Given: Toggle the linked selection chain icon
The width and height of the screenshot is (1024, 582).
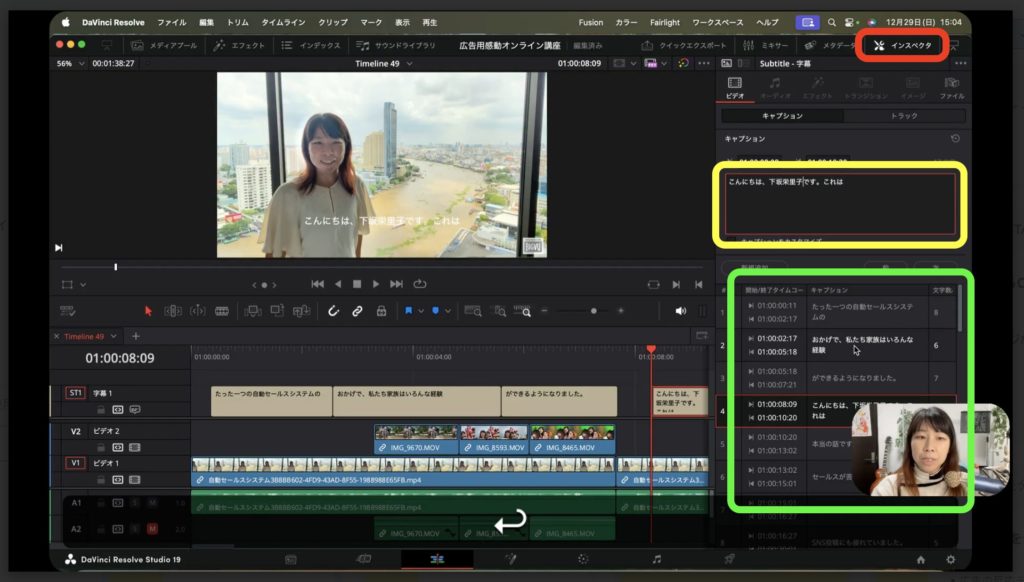Looking at the screenshot, I should point(357,311).
